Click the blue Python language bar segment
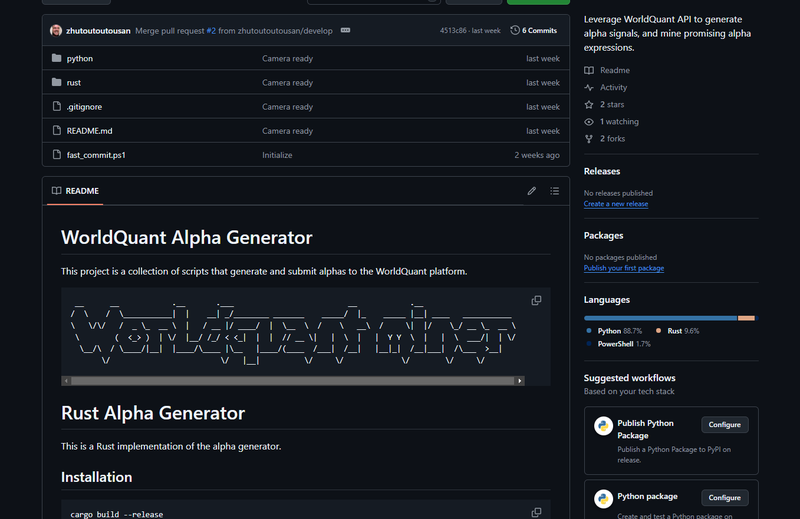Screen dimensions: 800x519 tap(661, 318)
